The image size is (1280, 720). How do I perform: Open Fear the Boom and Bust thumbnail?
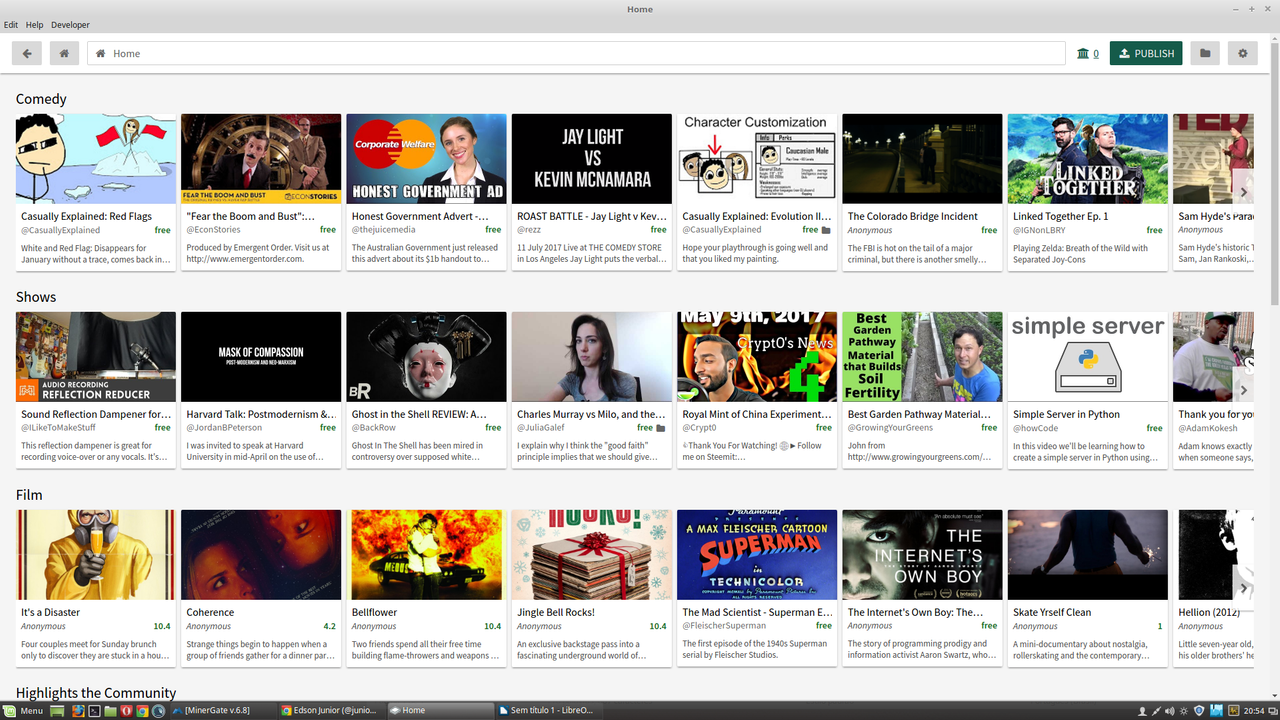(261, 159)
